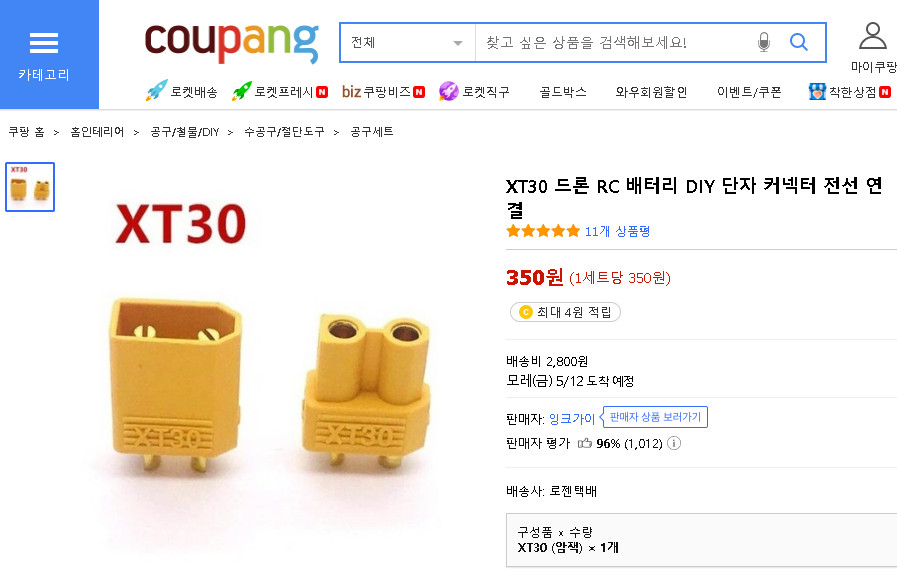The width and height of the screenshot is (897, 576).
Task: Click the 착한상점 shop icon
Action: [817, 92]
